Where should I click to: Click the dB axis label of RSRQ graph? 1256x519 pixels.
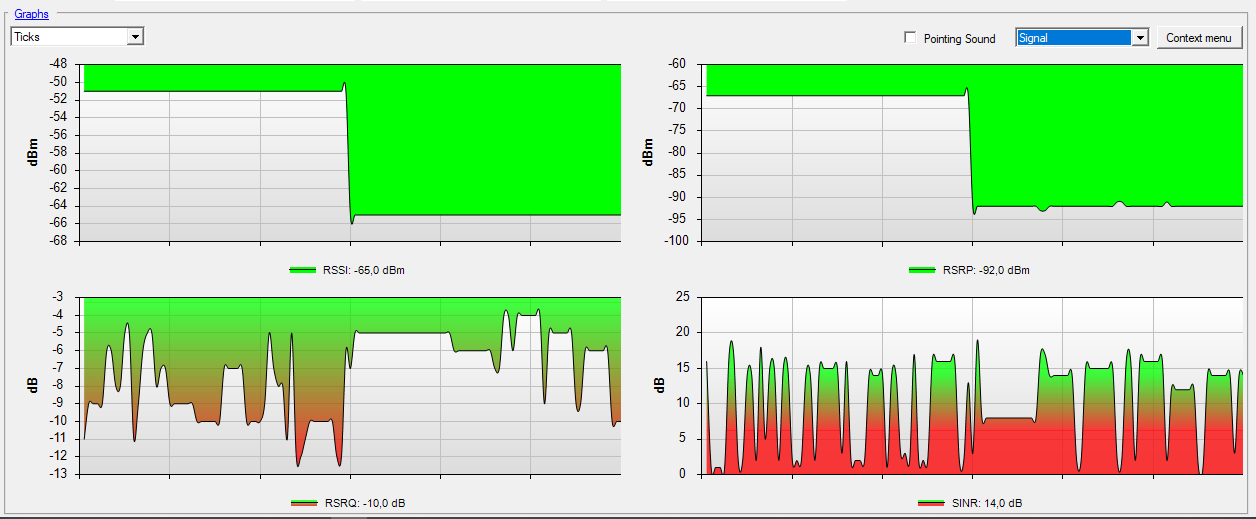pos(34,385)
